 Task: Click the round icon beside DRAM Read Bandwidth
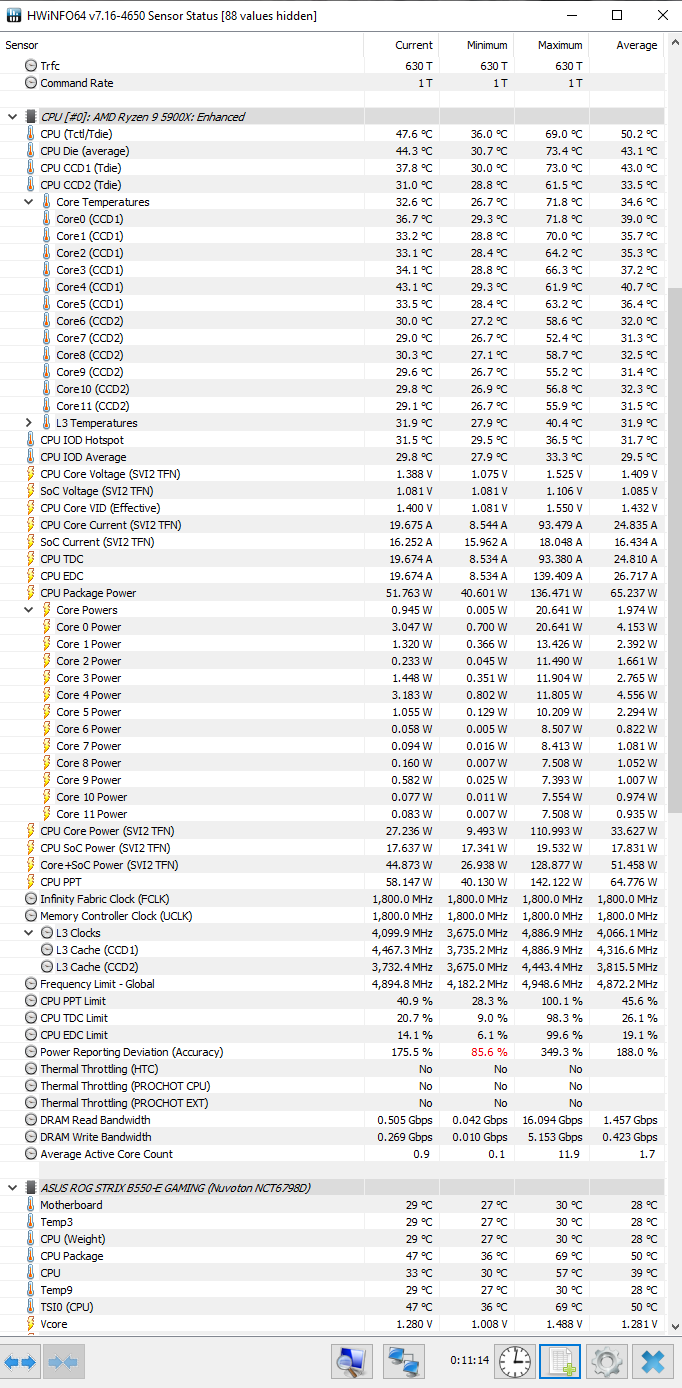click(x=30, y=1120)
